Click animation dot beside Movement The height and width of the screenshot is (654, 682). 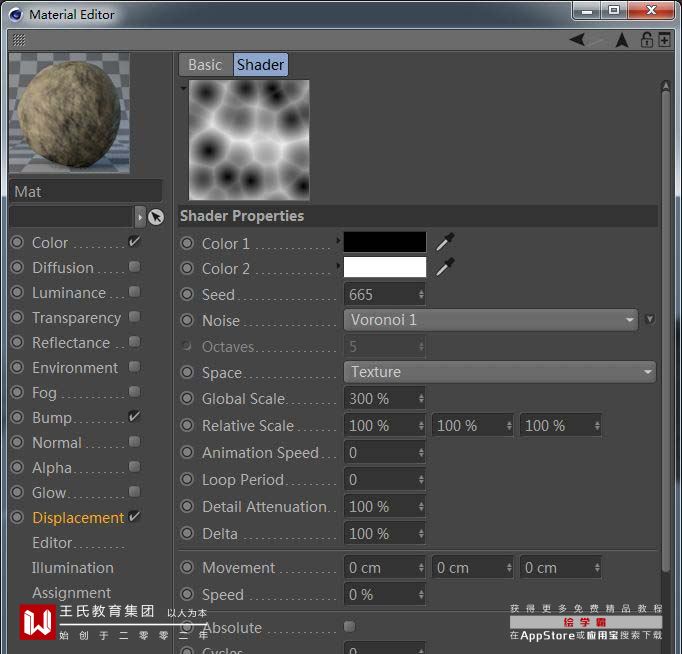coord(187,567)
